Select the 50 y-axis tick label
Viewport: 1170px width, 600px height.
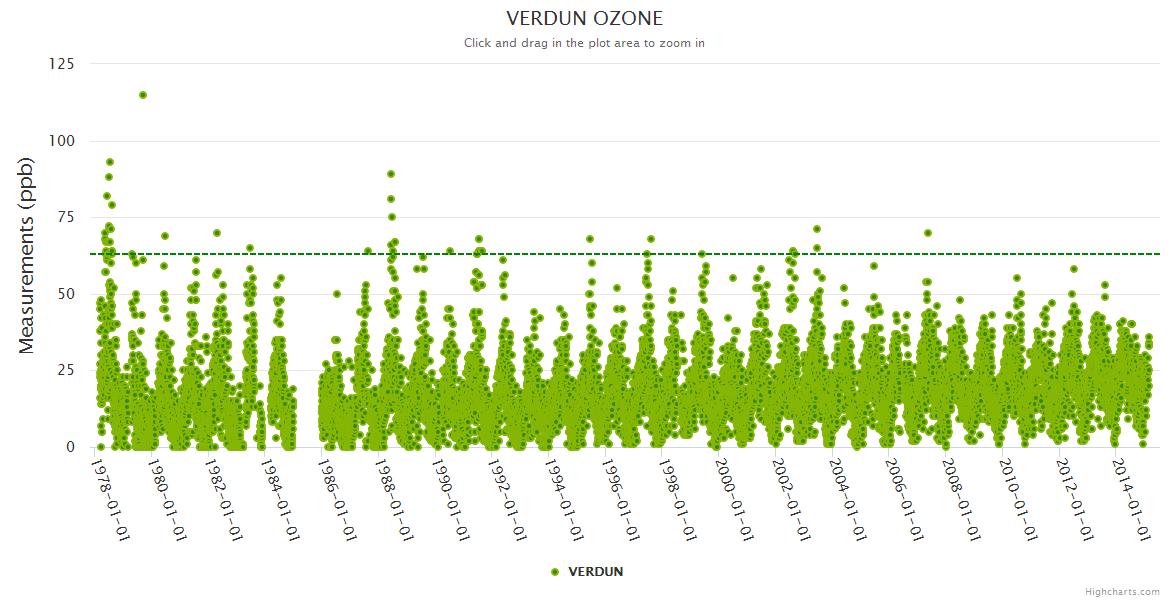(x=66, y=294)
